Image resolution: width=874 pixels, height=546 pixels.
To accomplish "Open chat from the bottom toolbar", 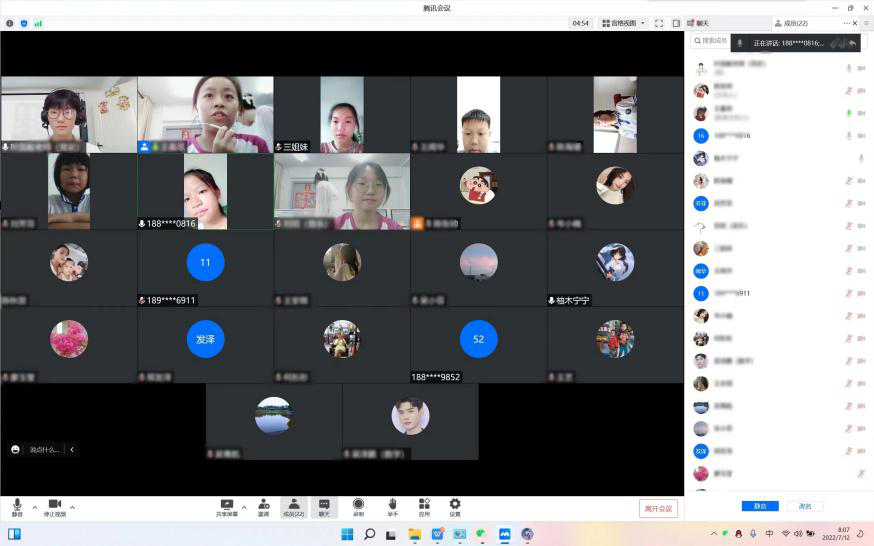I will [x=324, y=507].
